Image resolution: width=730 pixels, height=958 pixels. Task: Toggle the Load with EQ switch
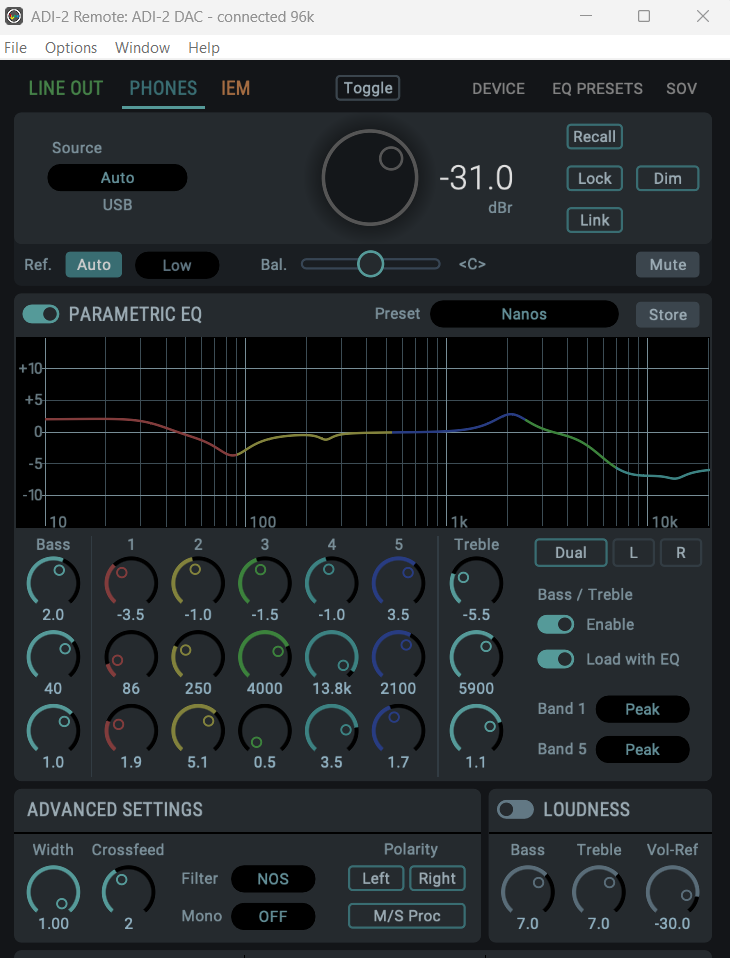pyautogui.click(x=555, y=659)
